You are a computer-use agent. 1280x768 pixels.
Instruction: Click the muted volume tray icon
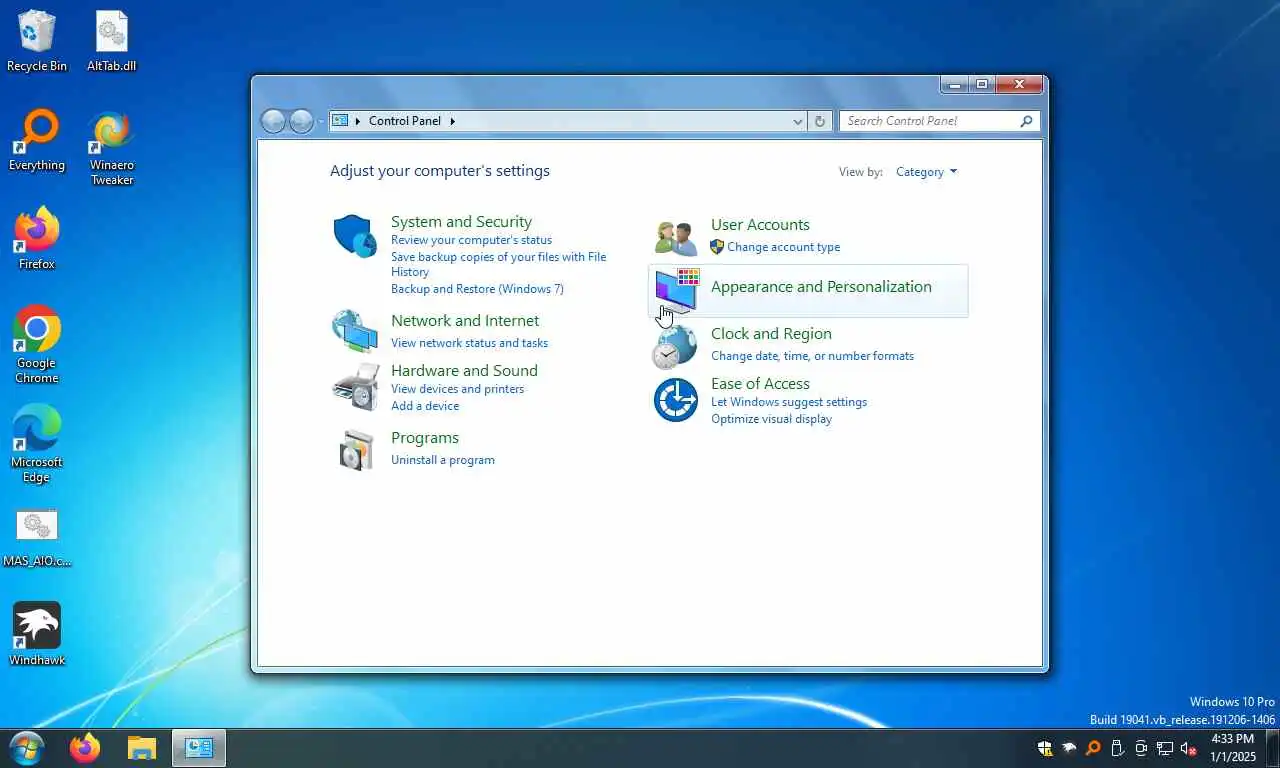tap(1189, 748)
